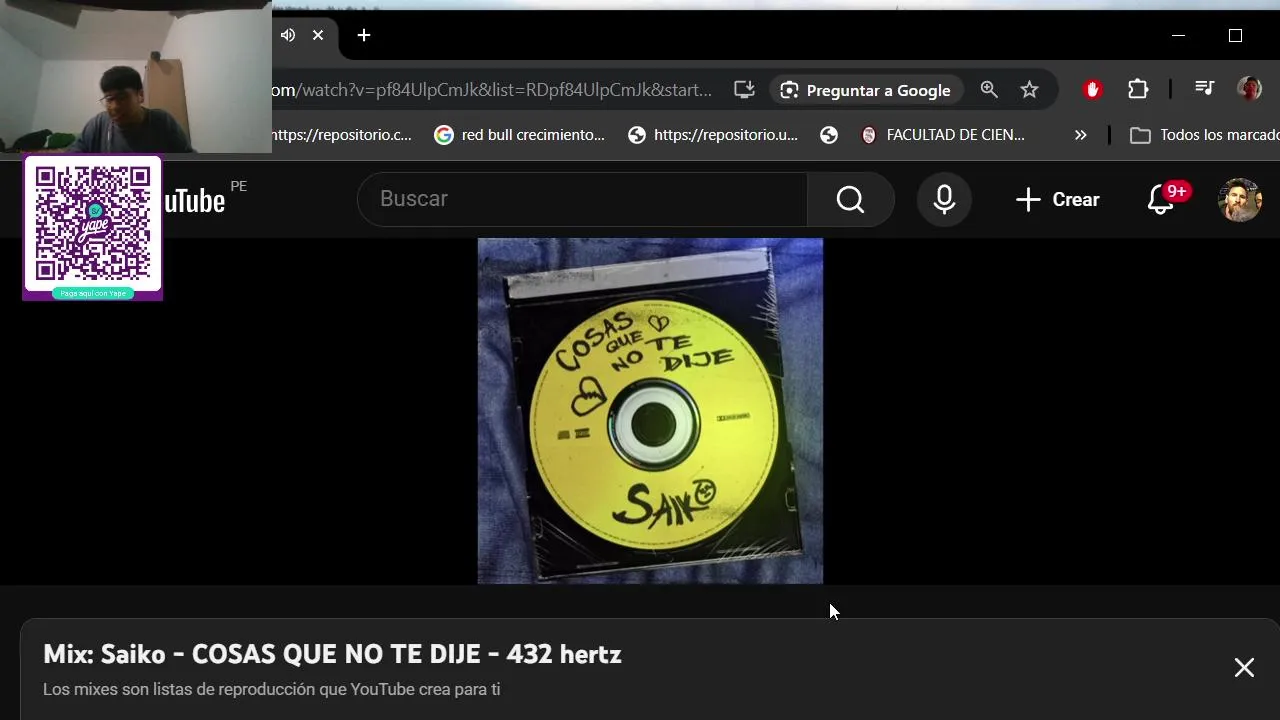Screen dimensions: 1280x720
Task: Click the Saiko album video player
Action: pyautogui.click(x=650, y=411)
